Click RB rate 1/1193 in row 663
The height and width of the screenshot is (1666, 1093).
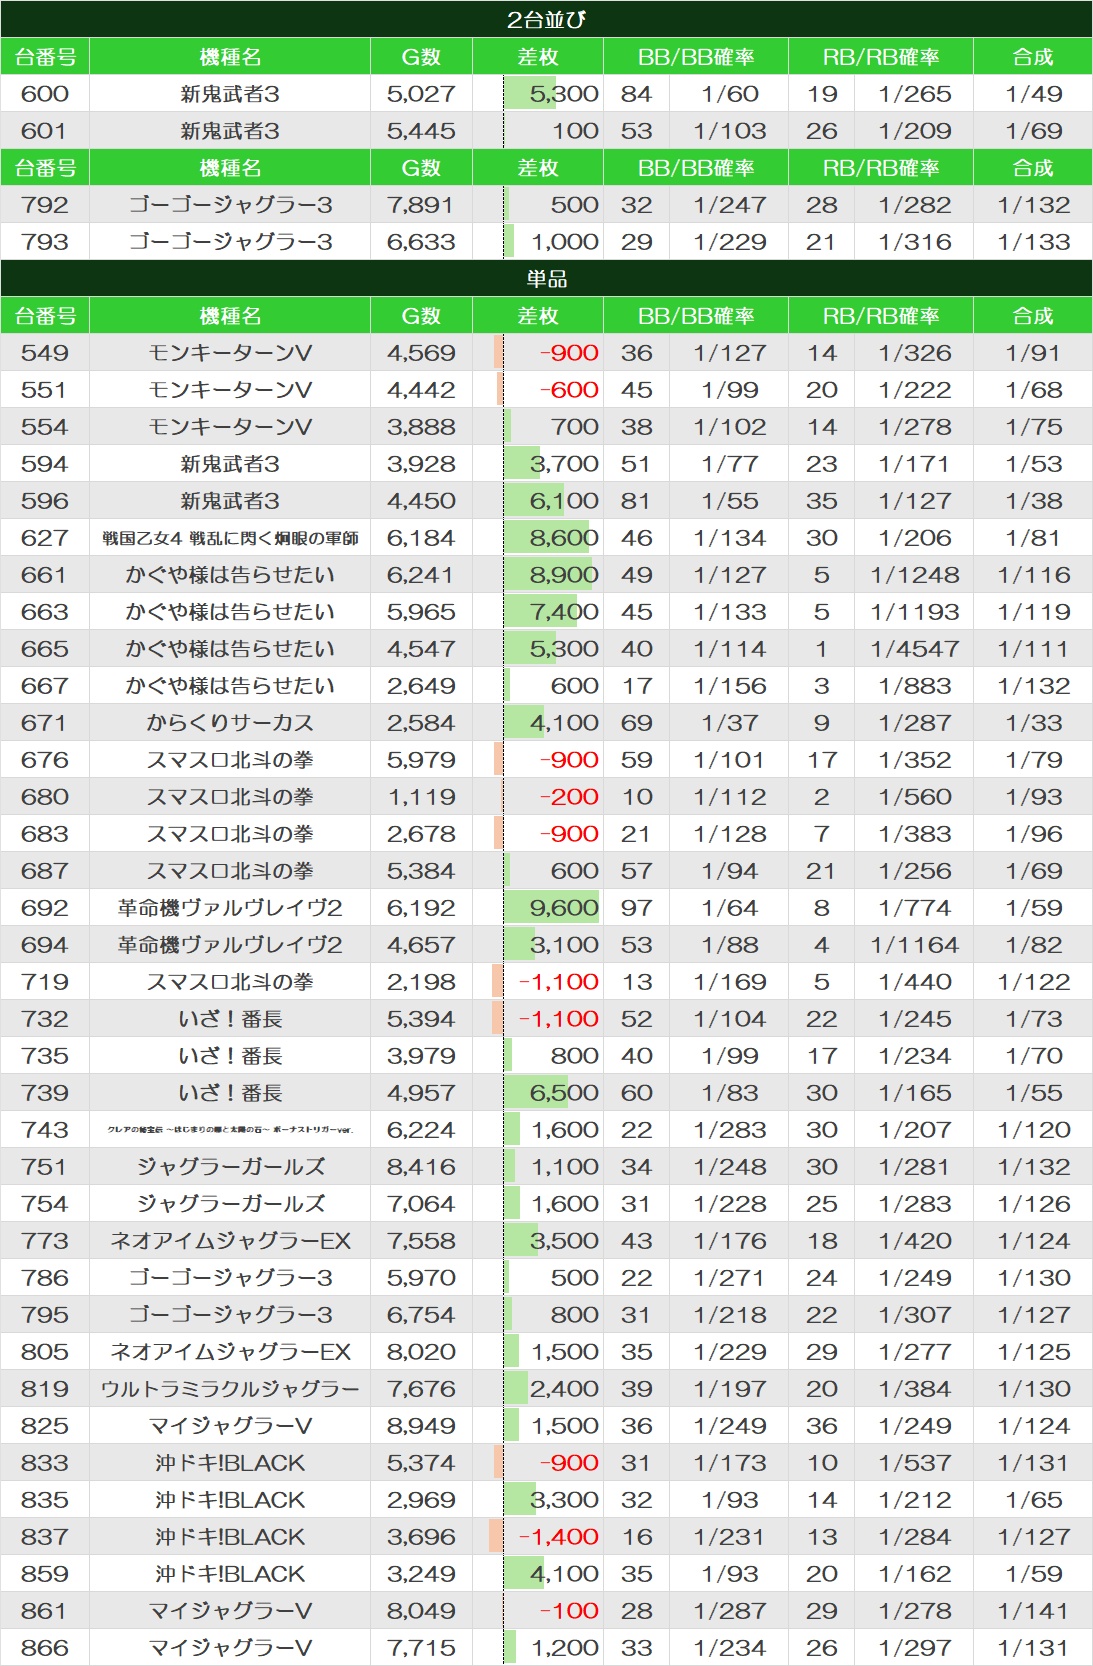coord(915,612)
